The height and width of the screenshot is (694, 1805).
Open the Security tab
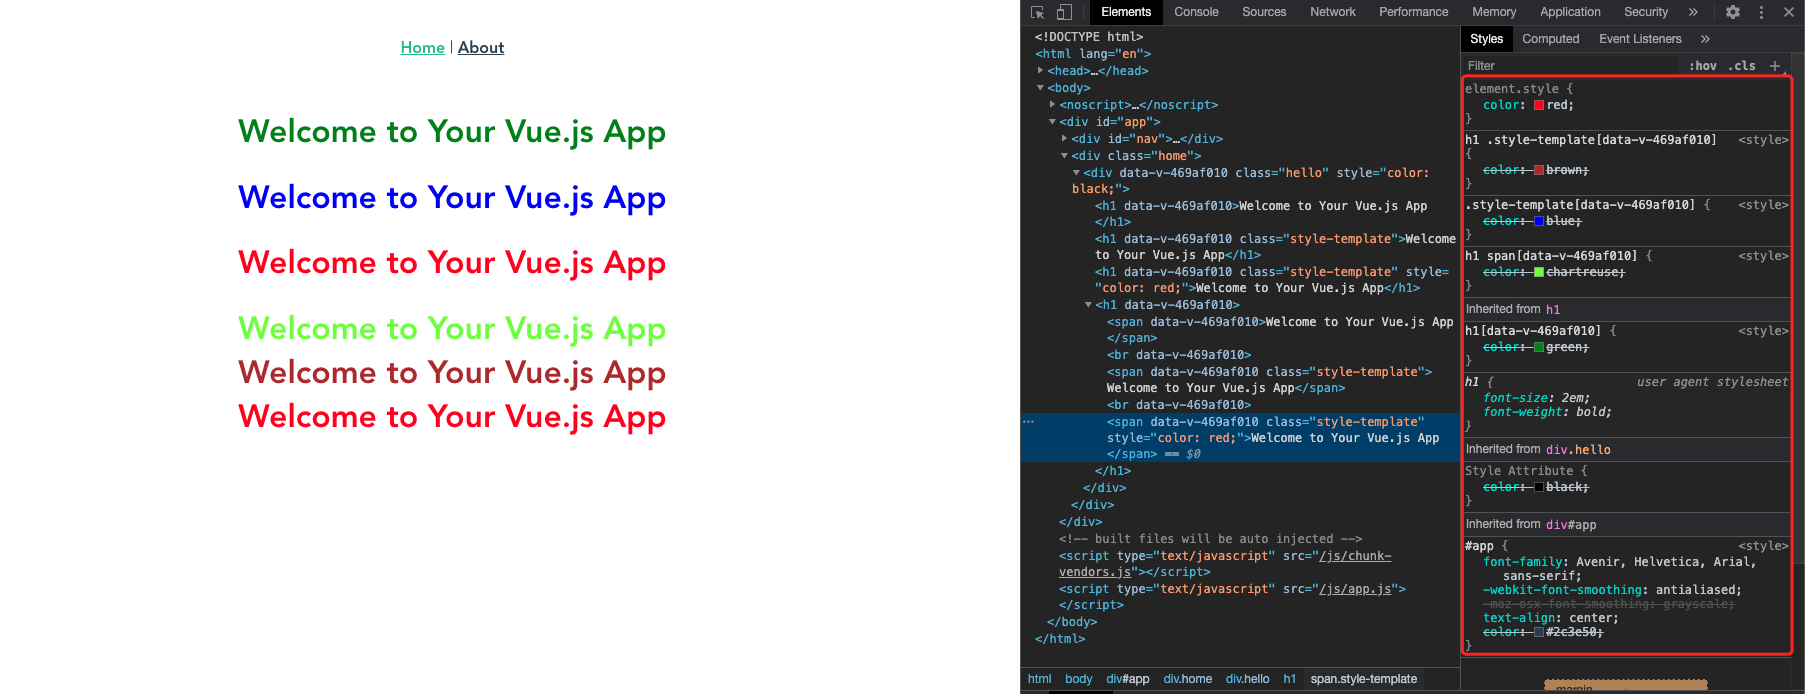(x=1646, y=12)
